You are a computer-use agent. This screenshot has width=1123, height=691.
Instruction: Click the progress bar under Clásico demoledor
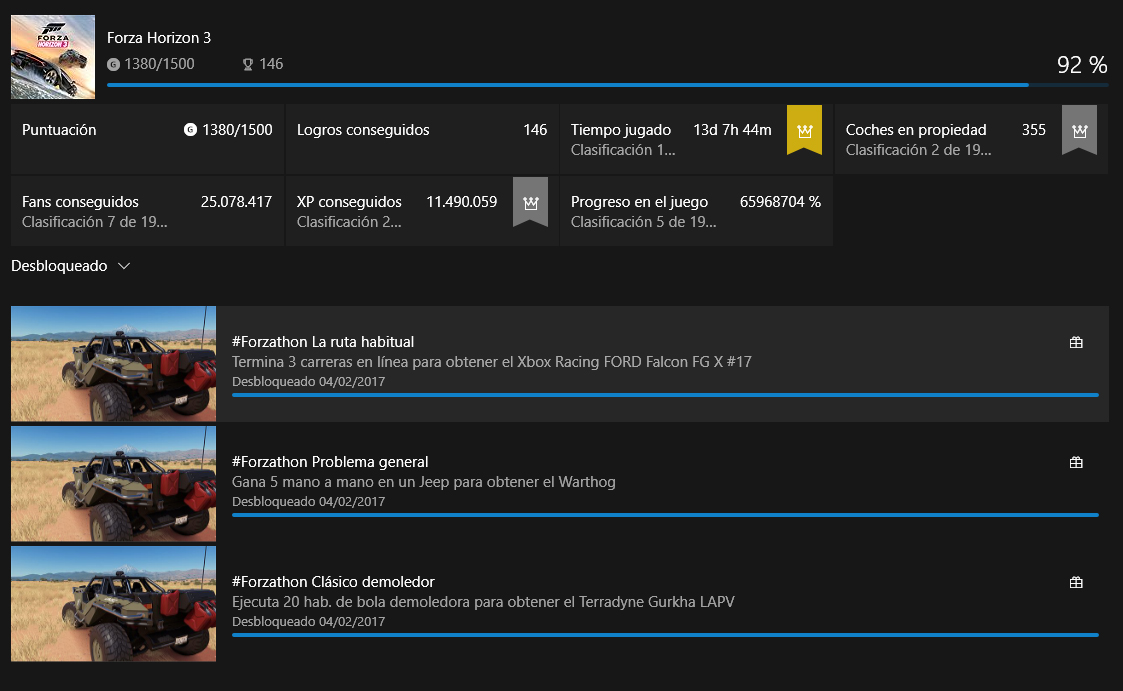[x=665, y=634]
